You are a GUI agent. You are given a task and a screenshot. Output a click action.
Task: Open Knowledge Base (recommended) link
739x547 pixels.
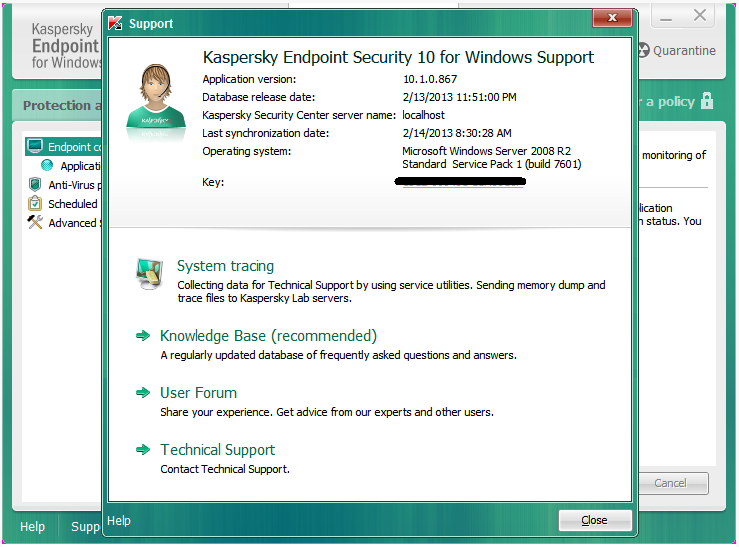point(268,336)
